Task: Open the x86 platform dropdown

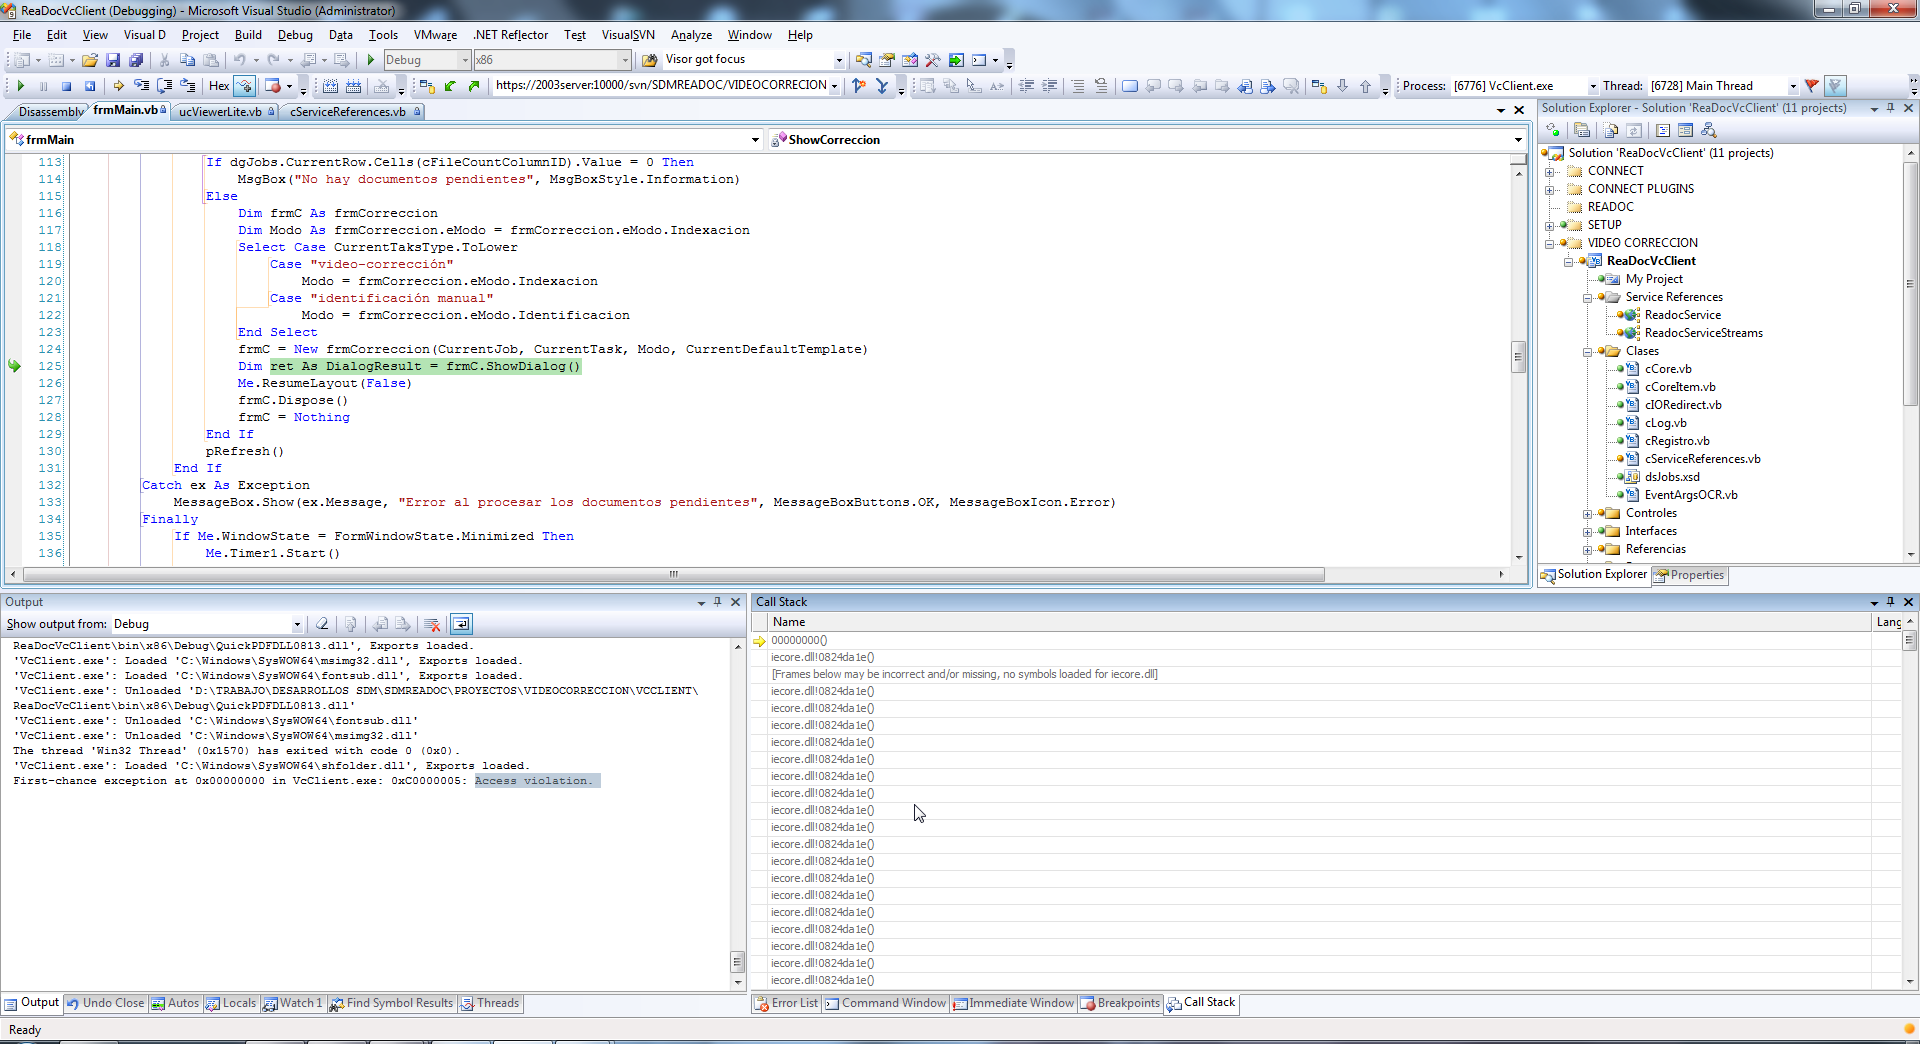Action: [625, 60]
